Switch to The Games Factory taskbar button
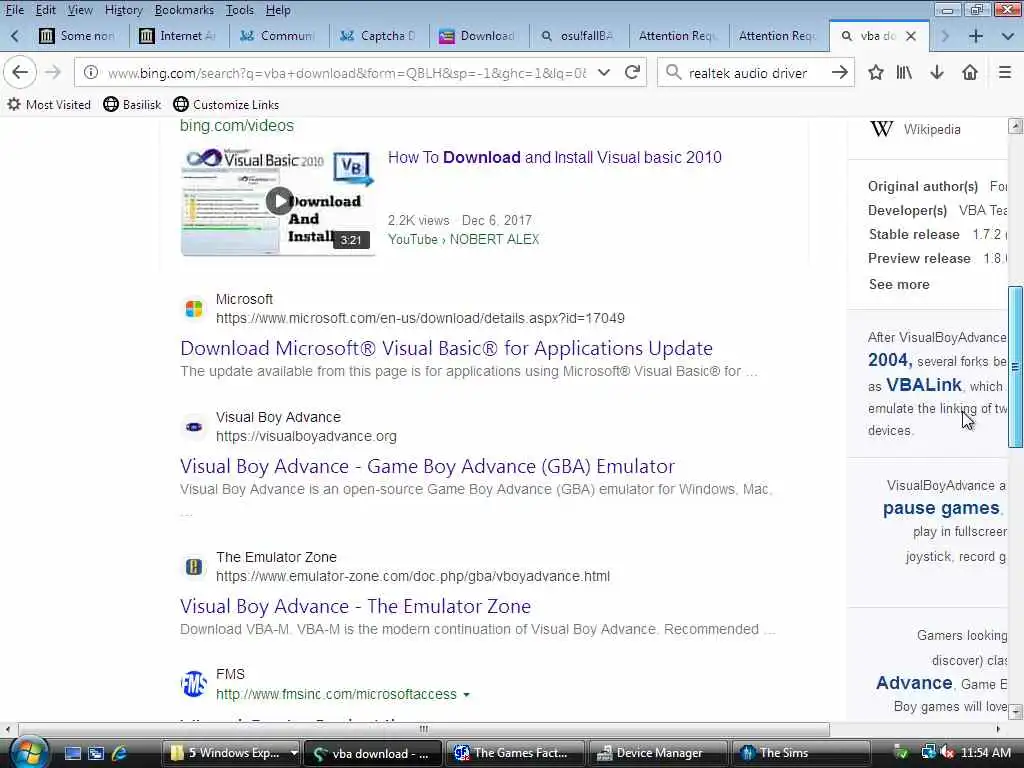Screen dimensions: 1024x768 point(516,753)
